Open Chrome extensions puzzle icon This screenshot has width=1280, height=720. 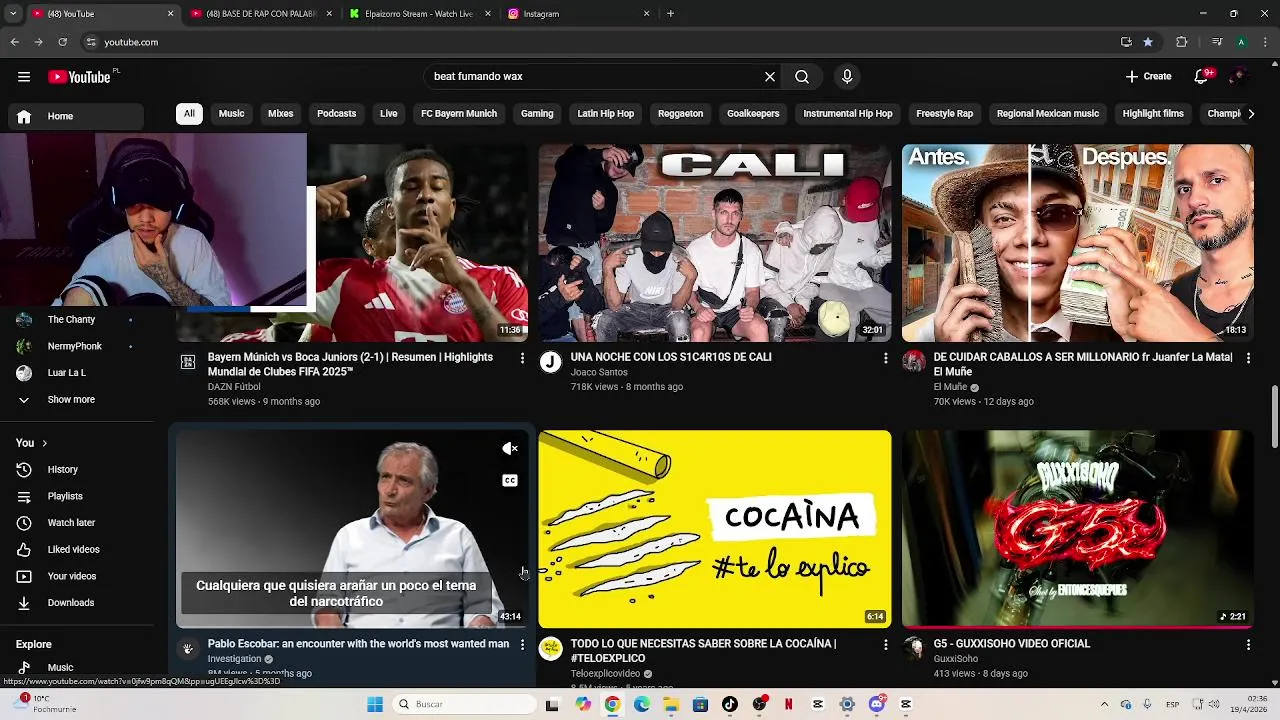(1182, 42)
